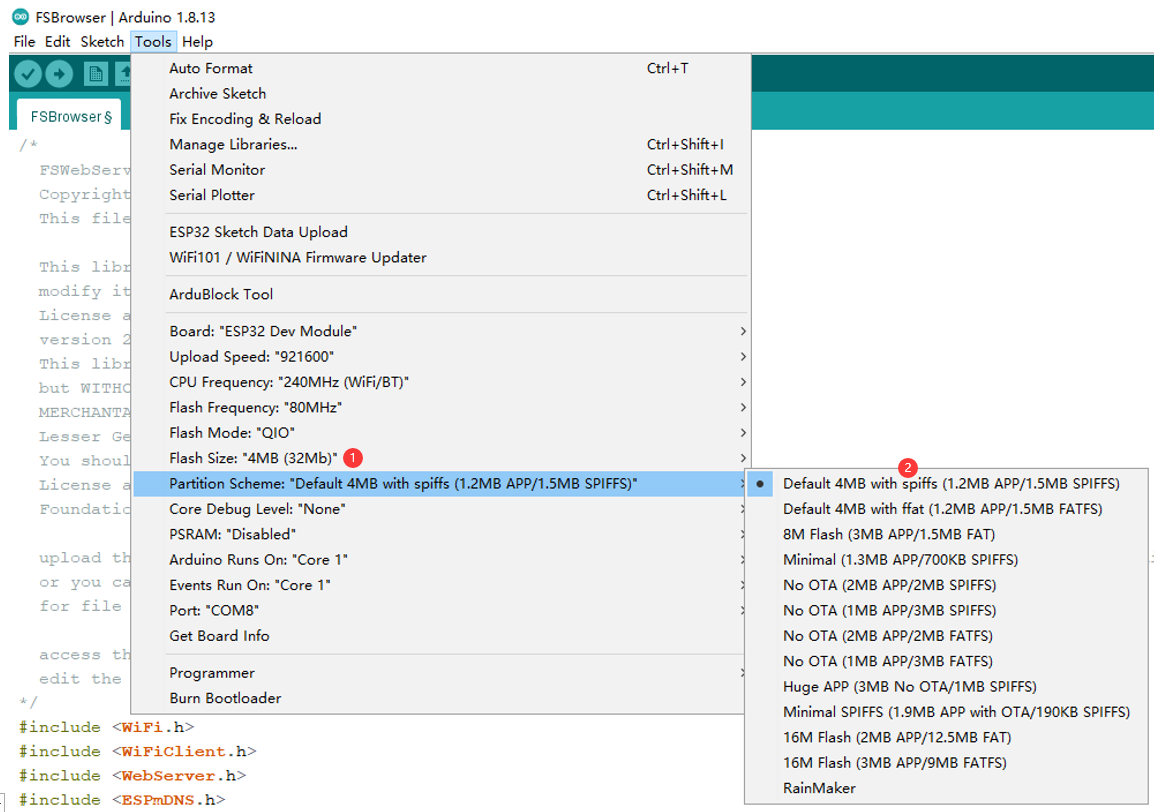Open the Arduino Runs On: "Core 1" submenu

coord(440,559)
